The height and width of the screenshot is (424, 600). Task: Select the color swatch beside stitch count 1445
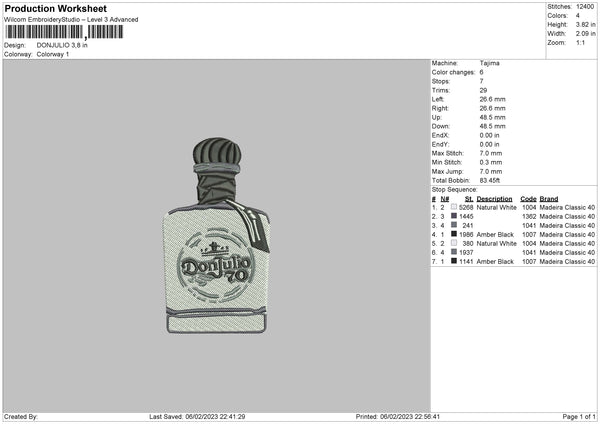[454, 216]
